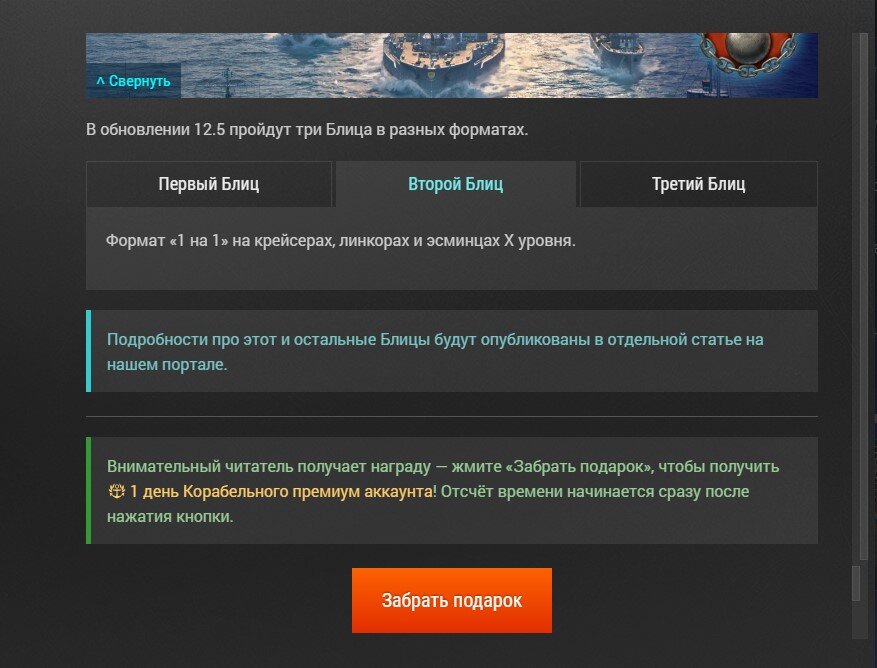Click the chained sea mine emblem
877x668 pixels.
(749, 54)
